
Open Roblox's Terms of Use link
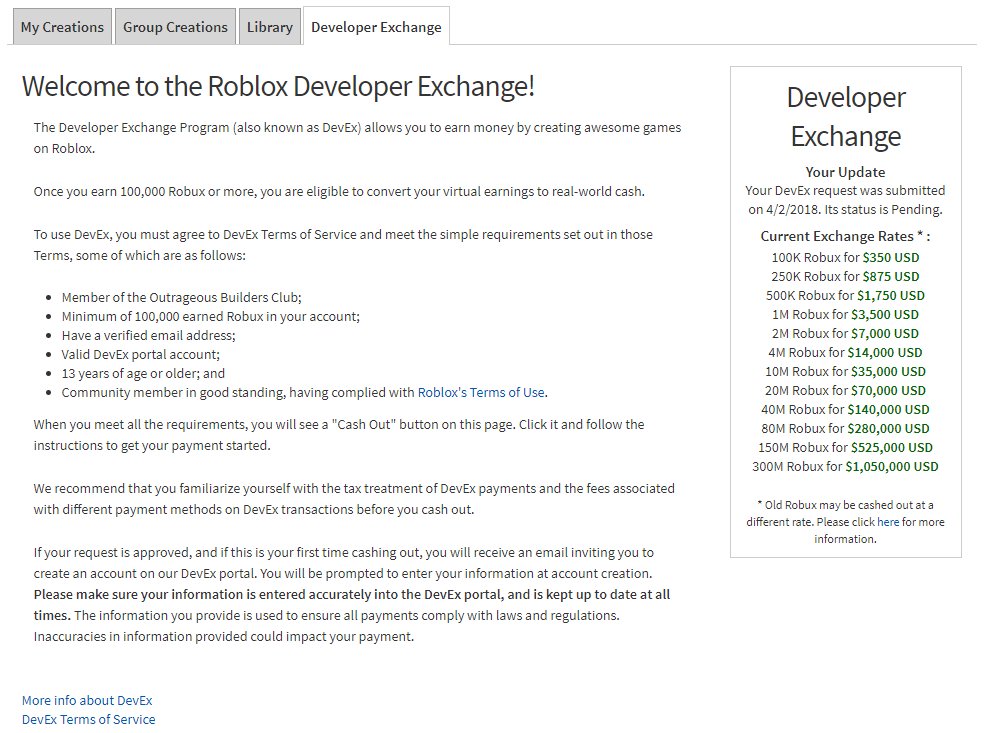[481, 392]
